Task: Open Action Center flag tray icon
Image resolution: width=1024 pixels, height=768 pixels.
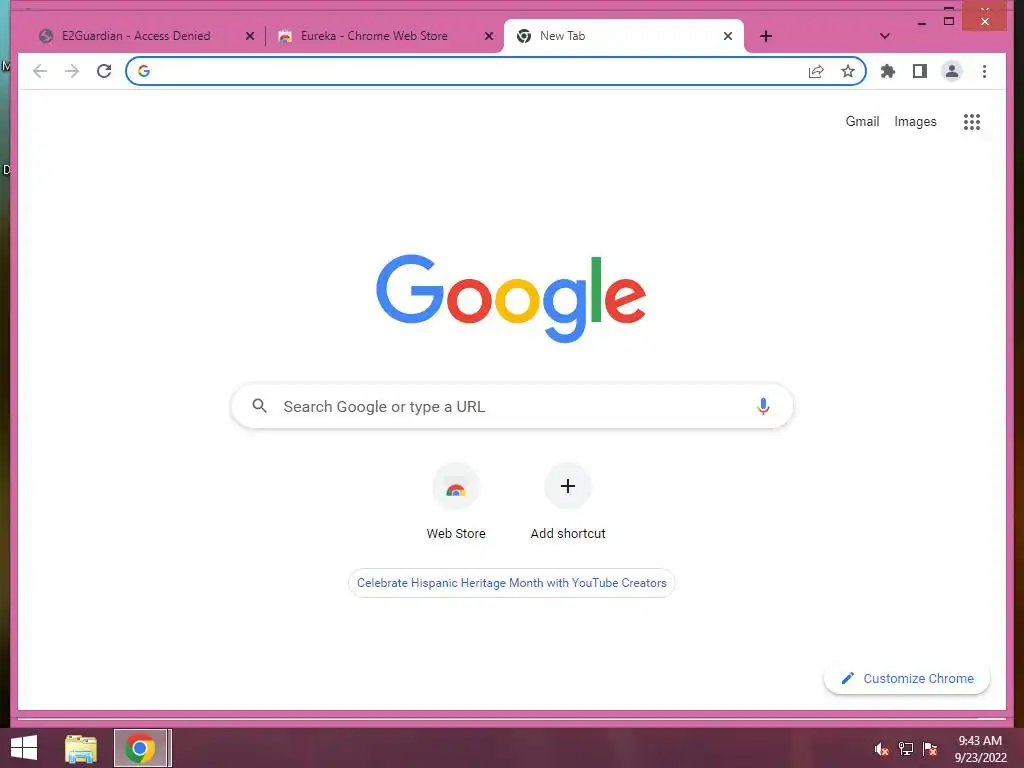Action: tap(930, 749)
